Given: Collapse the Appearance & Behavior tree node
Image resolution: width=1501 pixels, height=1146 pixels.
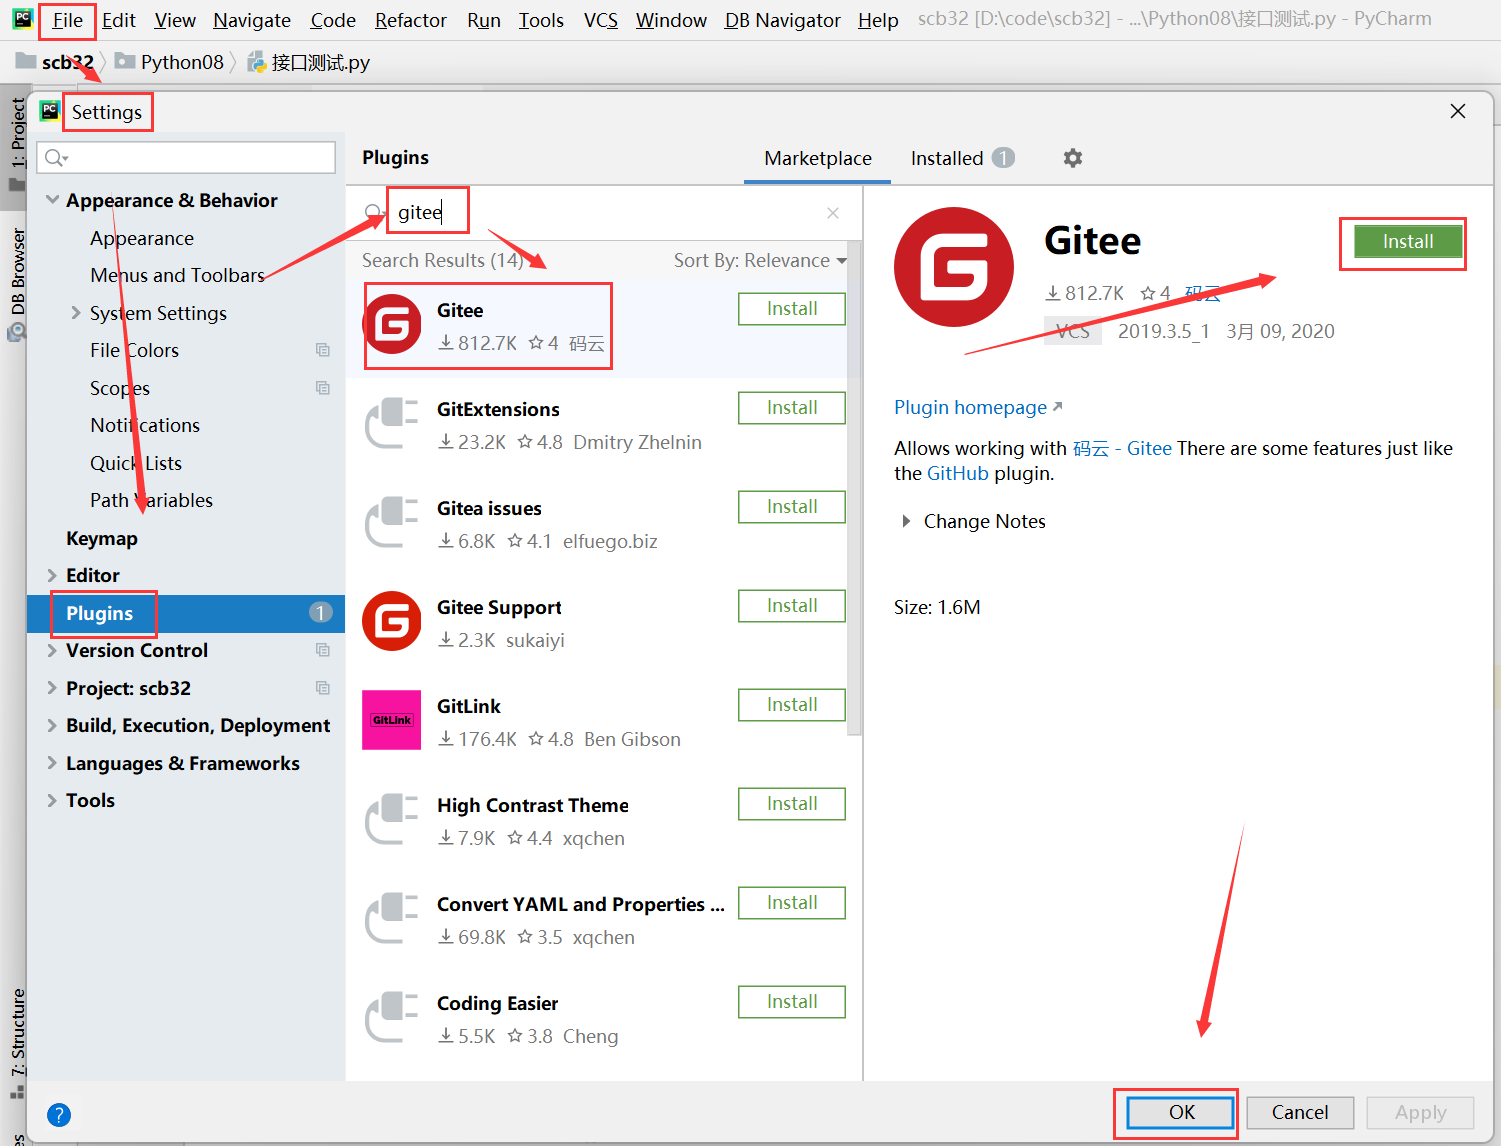Looking at the screenshot, I should click(53, 200).
